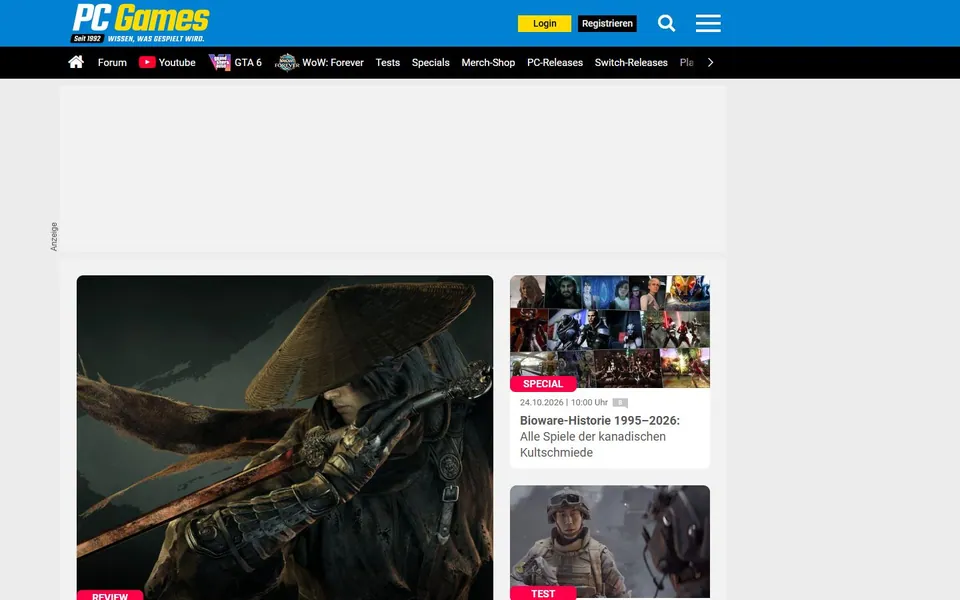Screen dimensions: 960x600
Task: Click the Anzeige label beside the ad
Action: coord(54,236)
